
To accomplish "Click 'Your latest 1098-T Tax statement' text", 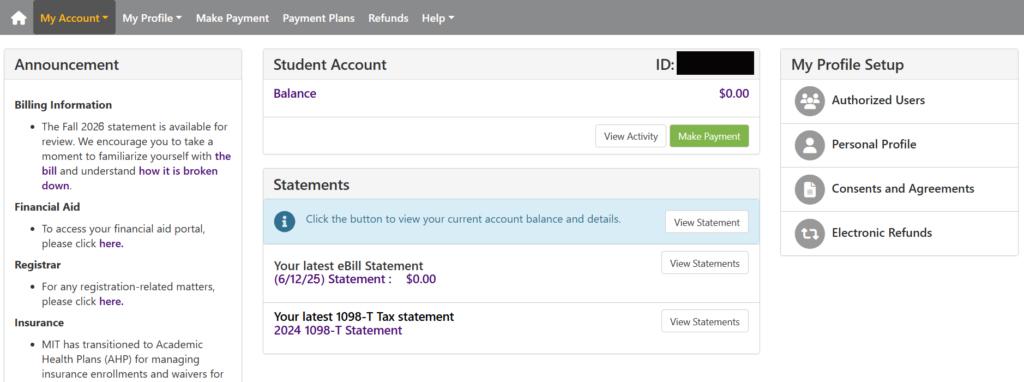I will pos(364,317).
